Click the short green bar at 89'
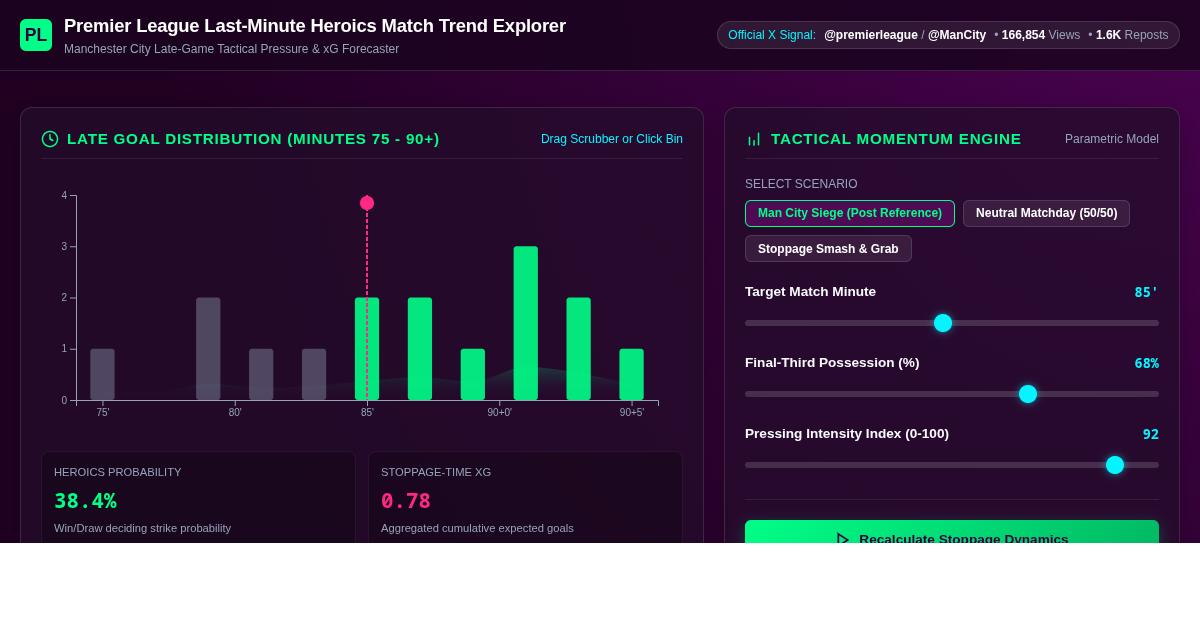The width and height of the screenshot is (1200, 630). pos(473,374)
